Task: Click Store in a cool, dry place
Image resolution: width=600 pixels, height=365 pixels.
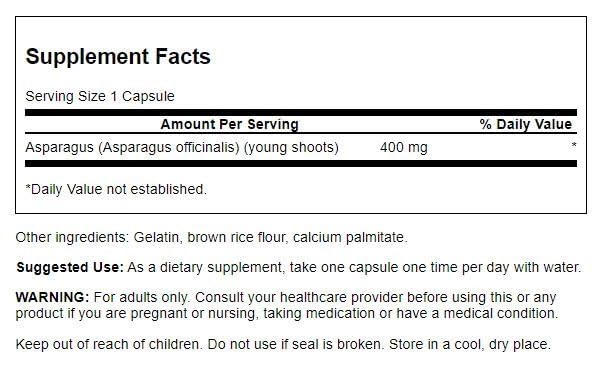Action: pyautogui.click(x=470, y=344)
